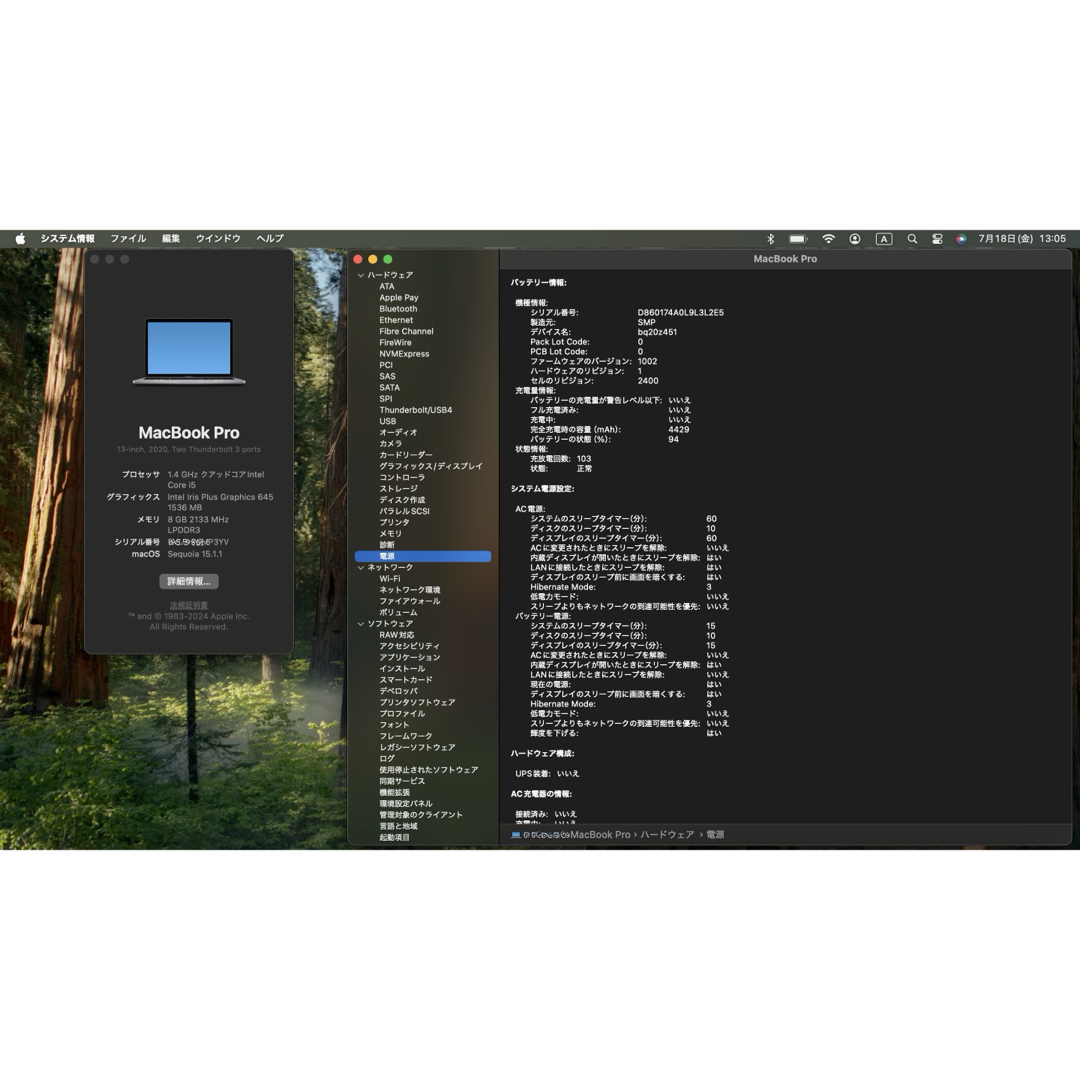Select FireWire in the sidebar
Screen dimensions: 1080x1080
(x=395, y=342)
